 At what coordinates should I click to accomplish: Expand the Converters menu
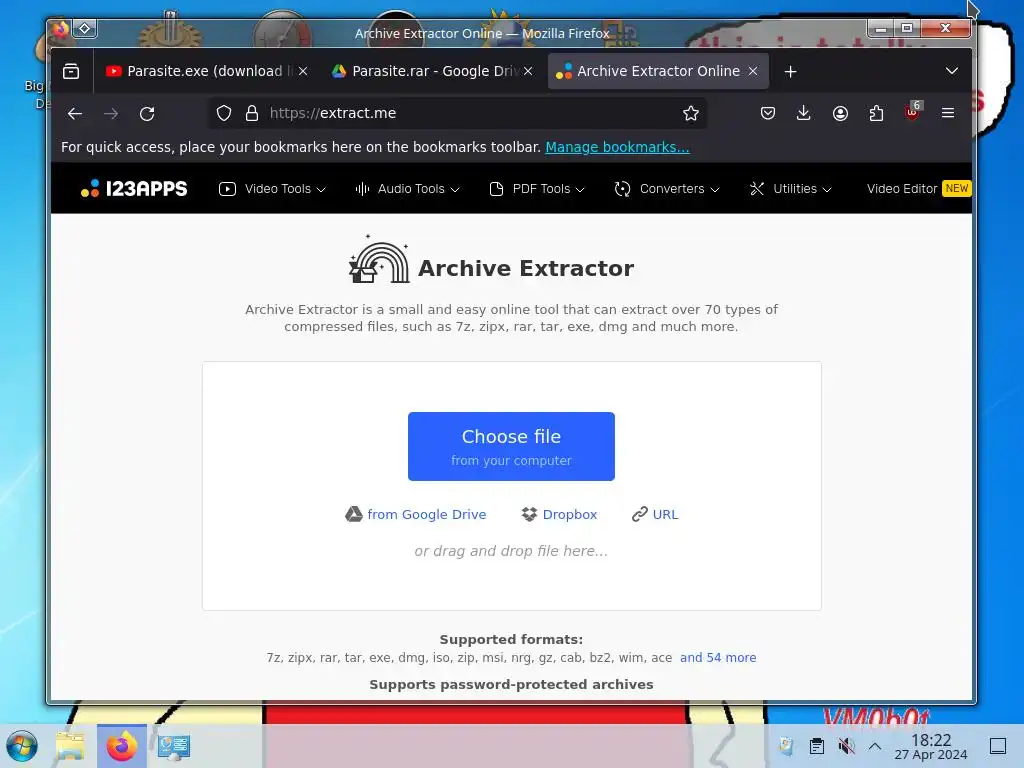(x=667, y=189)
